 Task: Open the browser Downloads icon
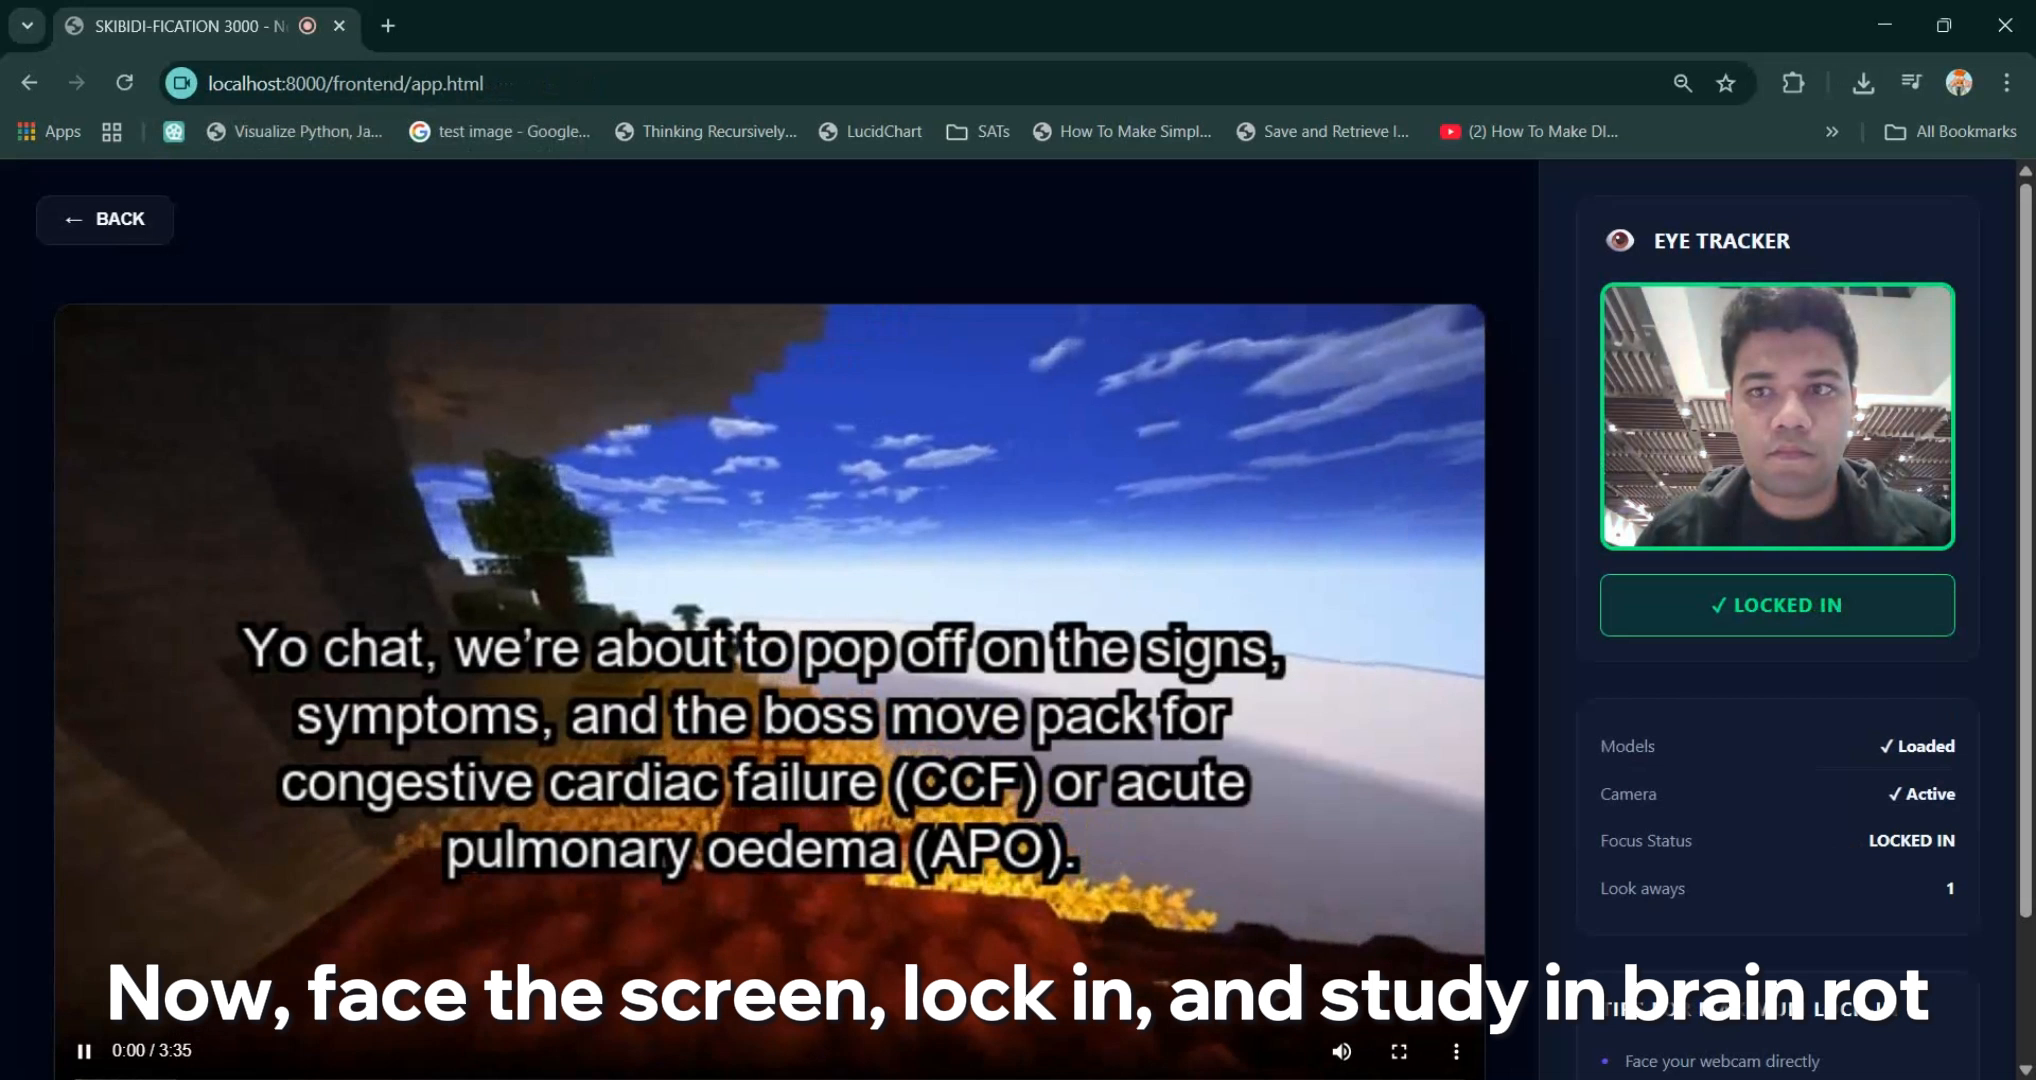tap(1862, 83)
